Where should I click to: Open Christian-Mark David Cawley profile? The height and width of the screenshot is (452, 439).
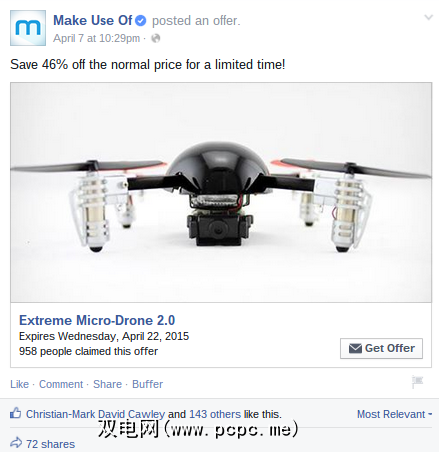(95, 414)
